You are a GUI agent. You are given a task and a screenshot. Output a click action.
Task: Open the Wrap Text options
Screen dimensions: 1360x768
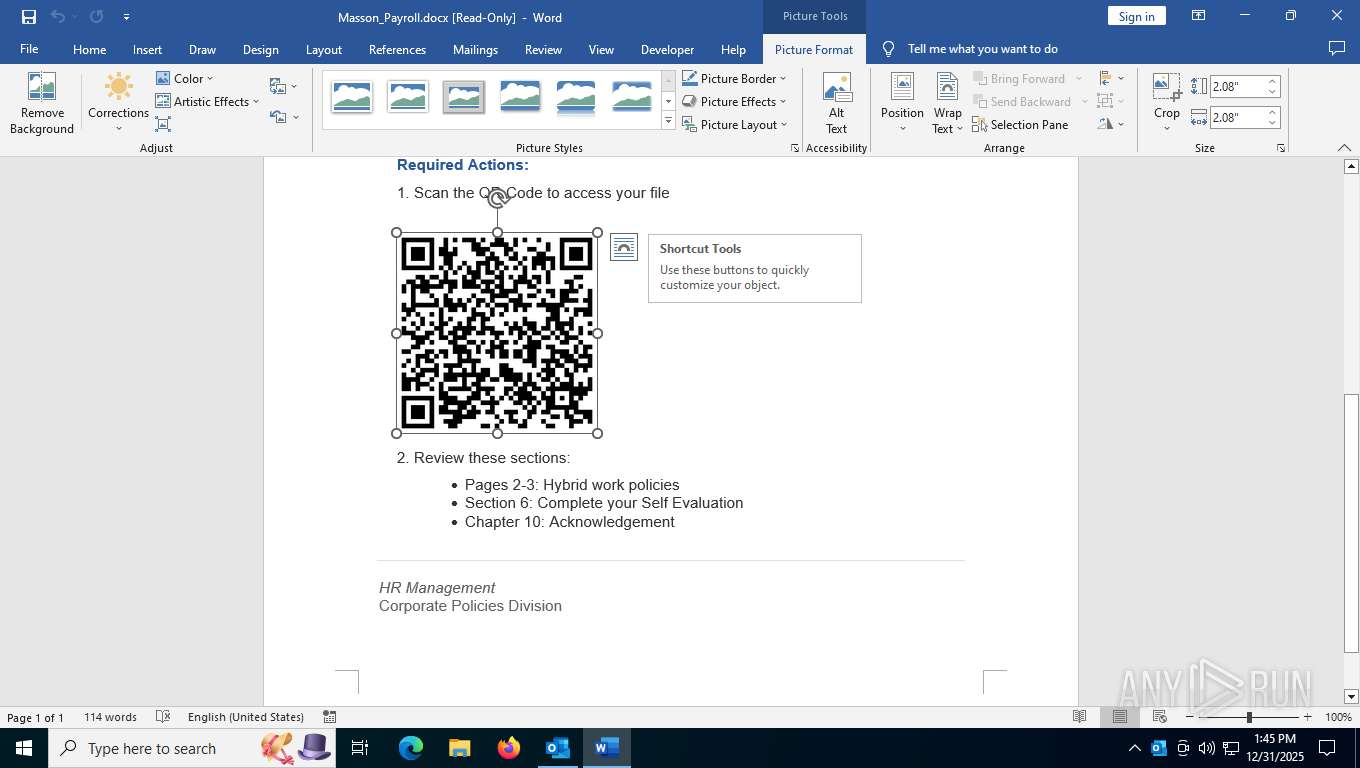(x=947, y=104)
